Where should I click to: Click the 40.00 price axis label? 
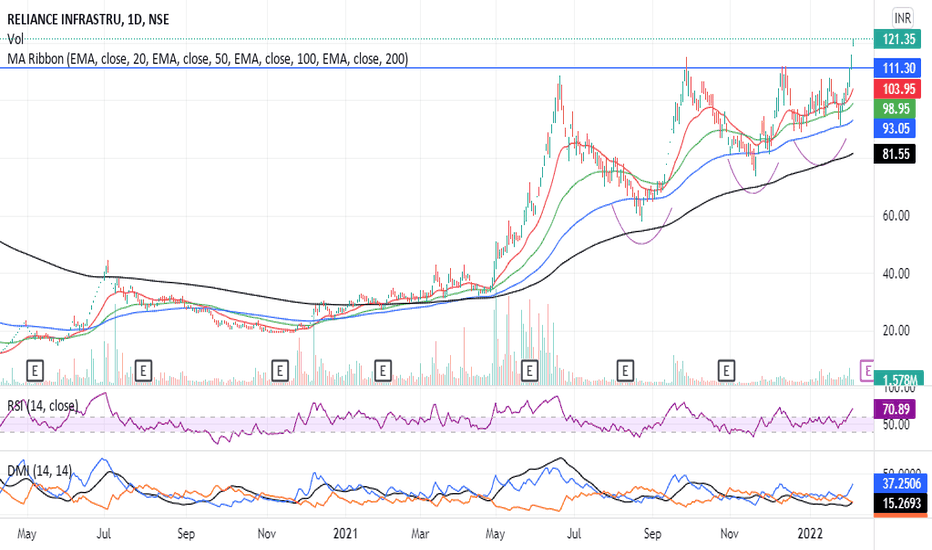(x=896, y=274)
